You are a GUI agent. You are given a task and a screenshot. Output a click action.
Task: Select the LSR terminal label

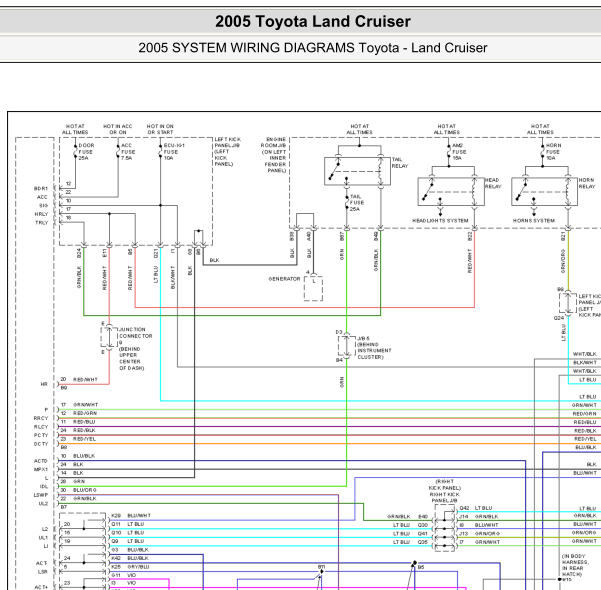tap(43, 572)
